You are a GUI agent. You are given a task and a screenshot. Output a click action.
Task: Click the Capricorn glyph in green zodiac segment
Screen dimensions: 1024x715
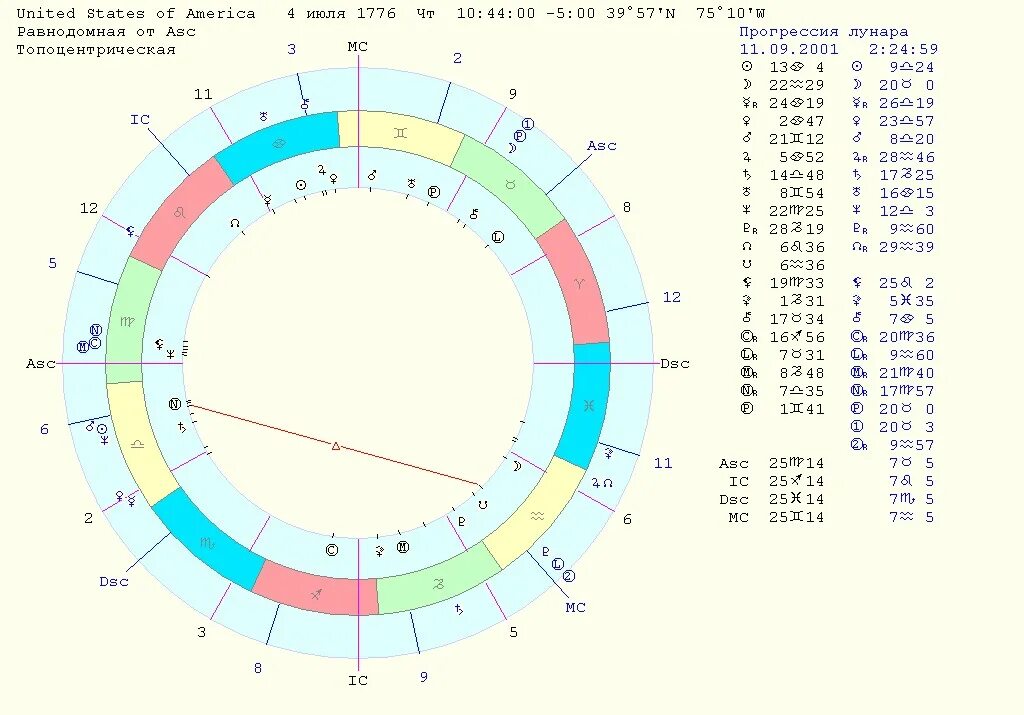[x=439, y=584]
